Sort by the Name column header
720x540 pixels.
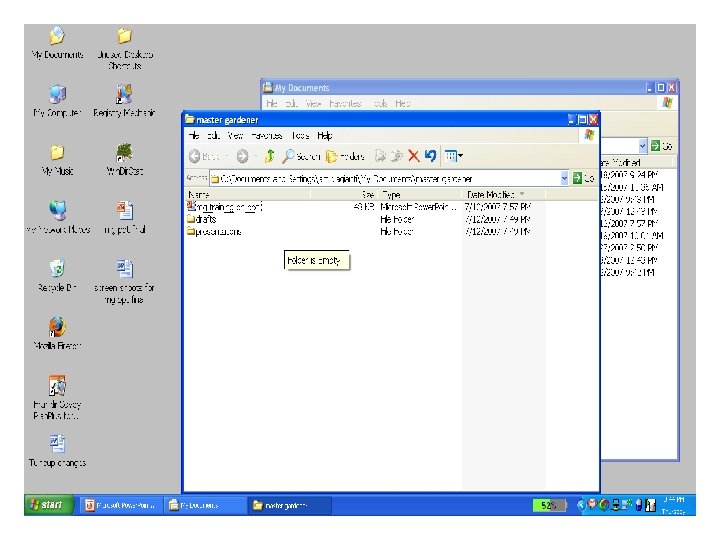coord(248,194)
